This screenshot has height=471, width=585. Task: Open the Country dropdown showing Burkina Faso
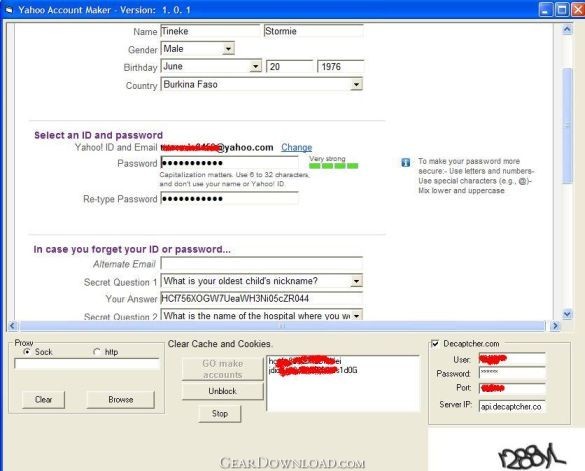click(x=356, y=84)
